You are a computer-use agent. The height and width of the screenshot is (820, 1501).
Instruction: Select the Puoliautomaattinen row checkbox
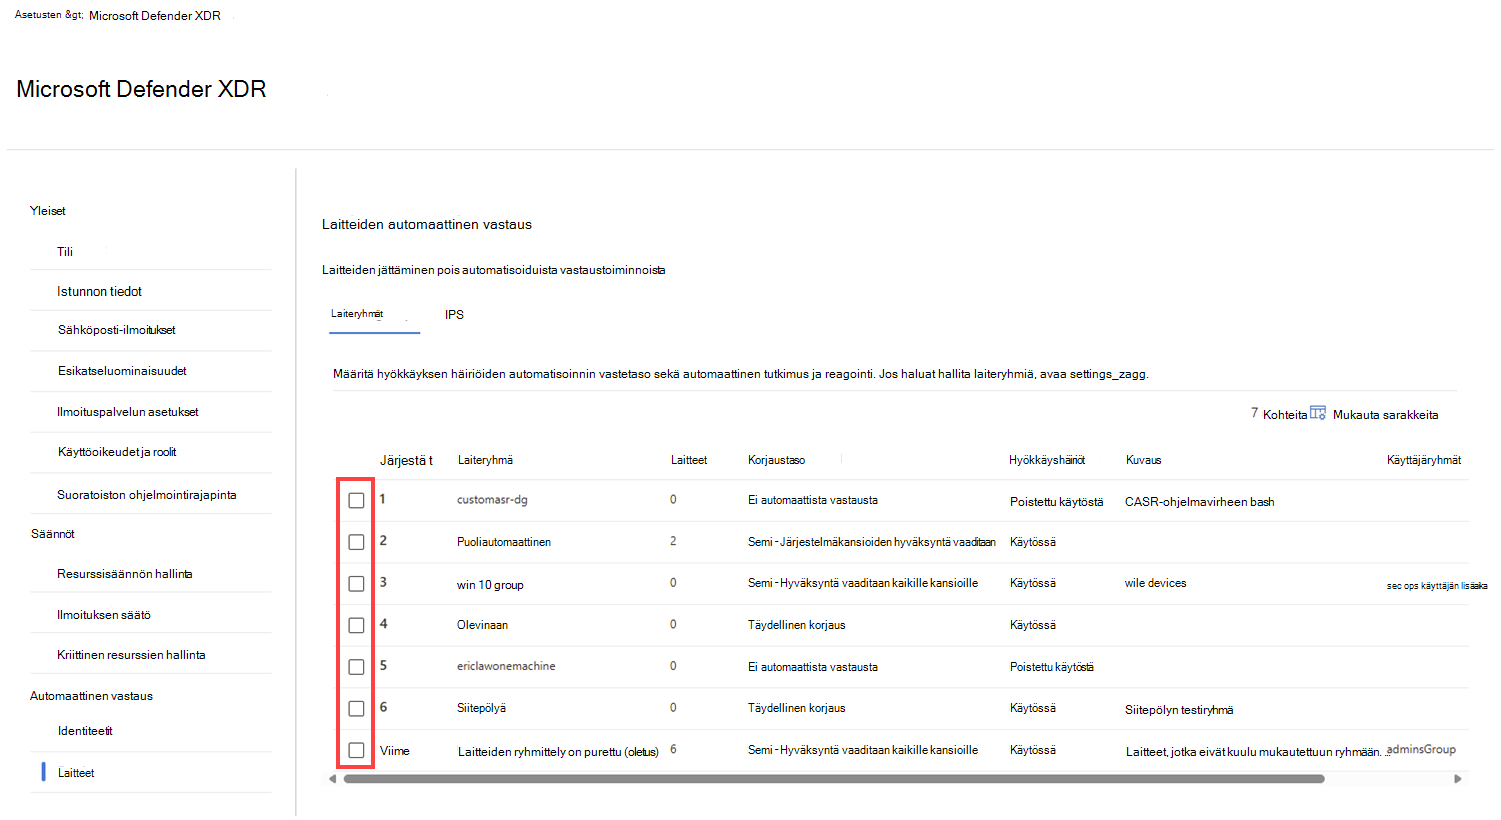tap(356, 542)
